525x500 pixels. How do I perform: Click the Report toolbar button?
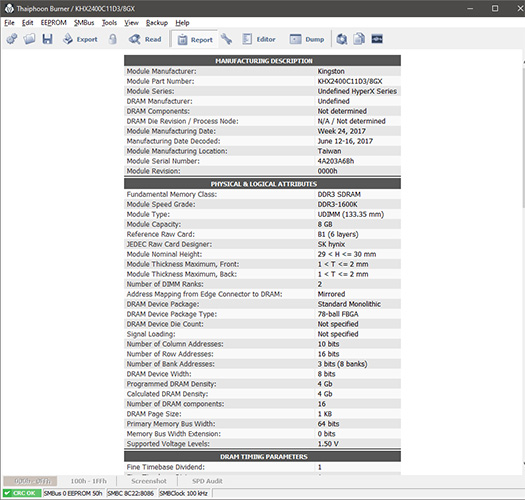coord(195,40)
